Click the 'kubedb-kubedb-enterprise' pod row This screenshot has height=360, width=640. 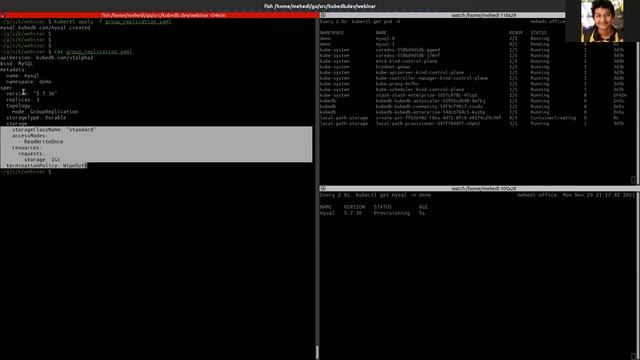tap(473, 112)
